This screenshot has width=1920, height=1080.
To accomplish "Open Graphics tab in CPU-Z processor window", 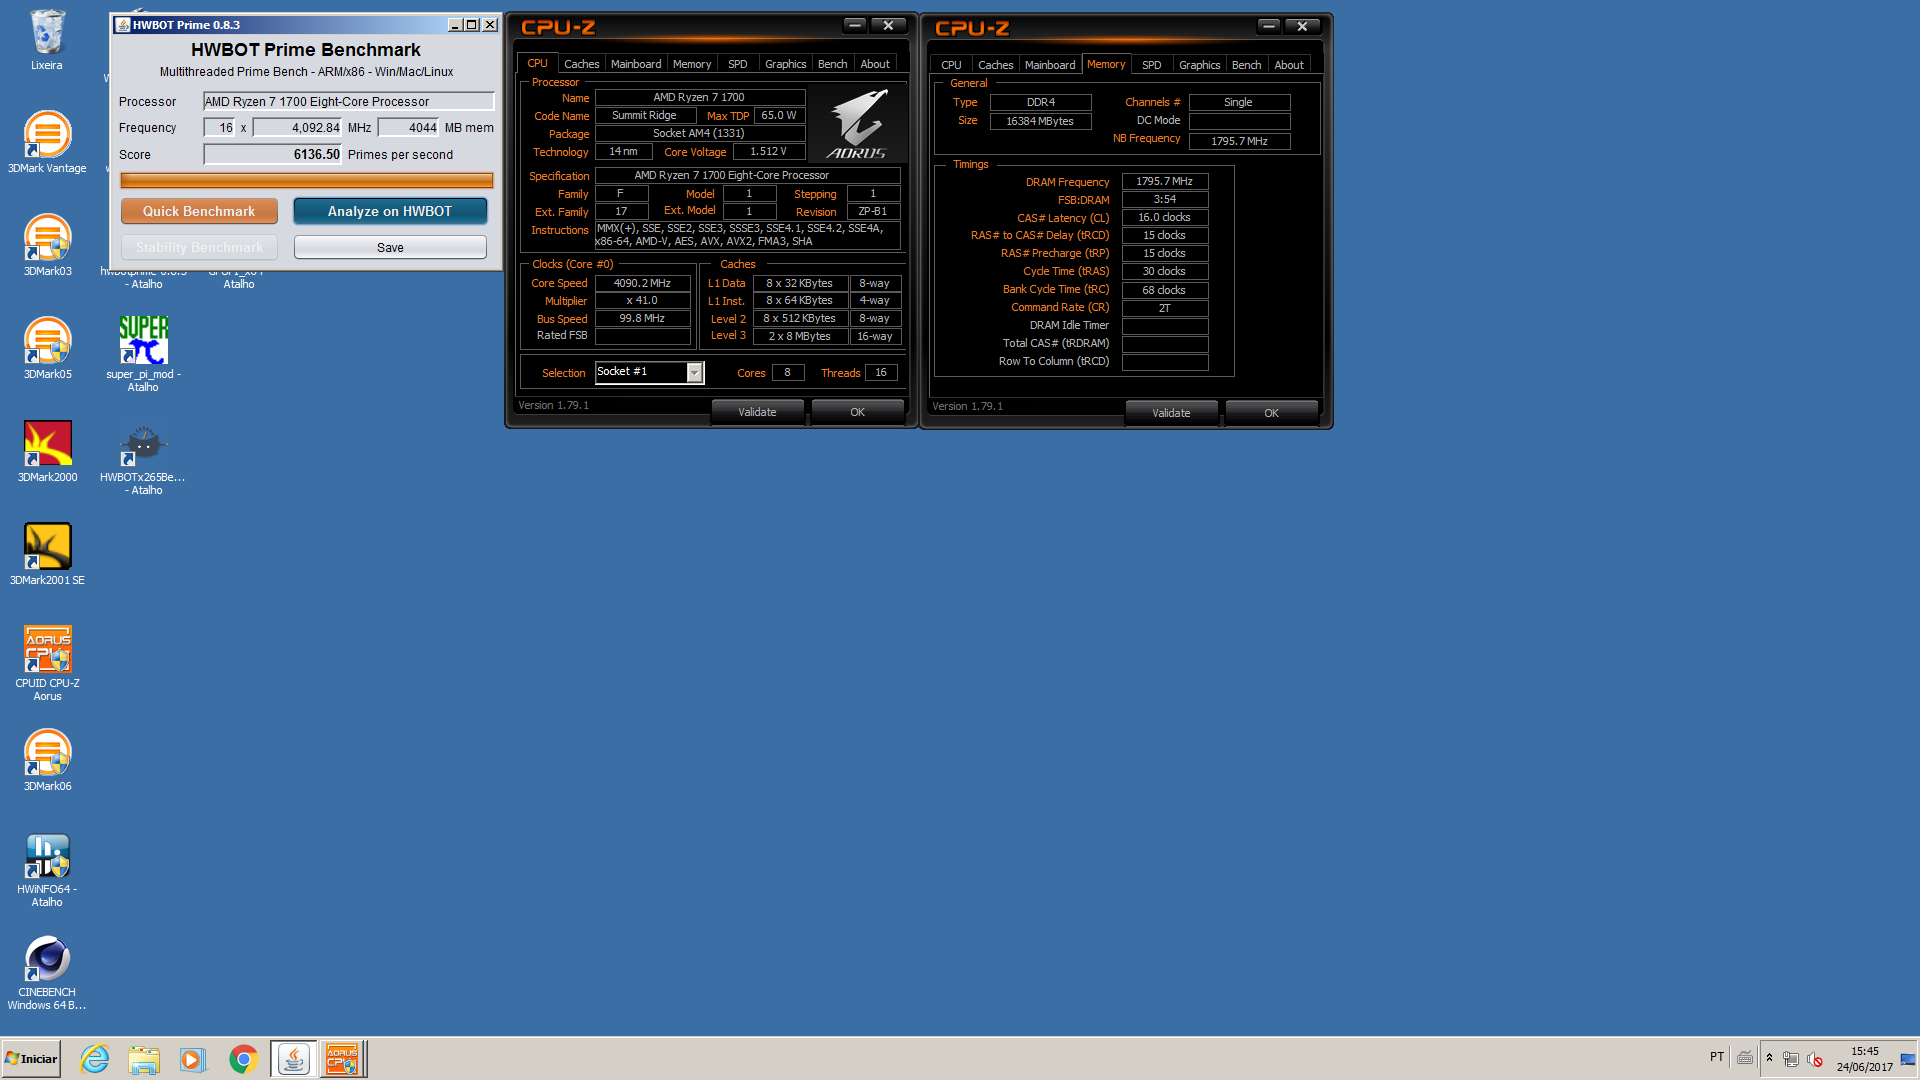I will click(786, 64).
